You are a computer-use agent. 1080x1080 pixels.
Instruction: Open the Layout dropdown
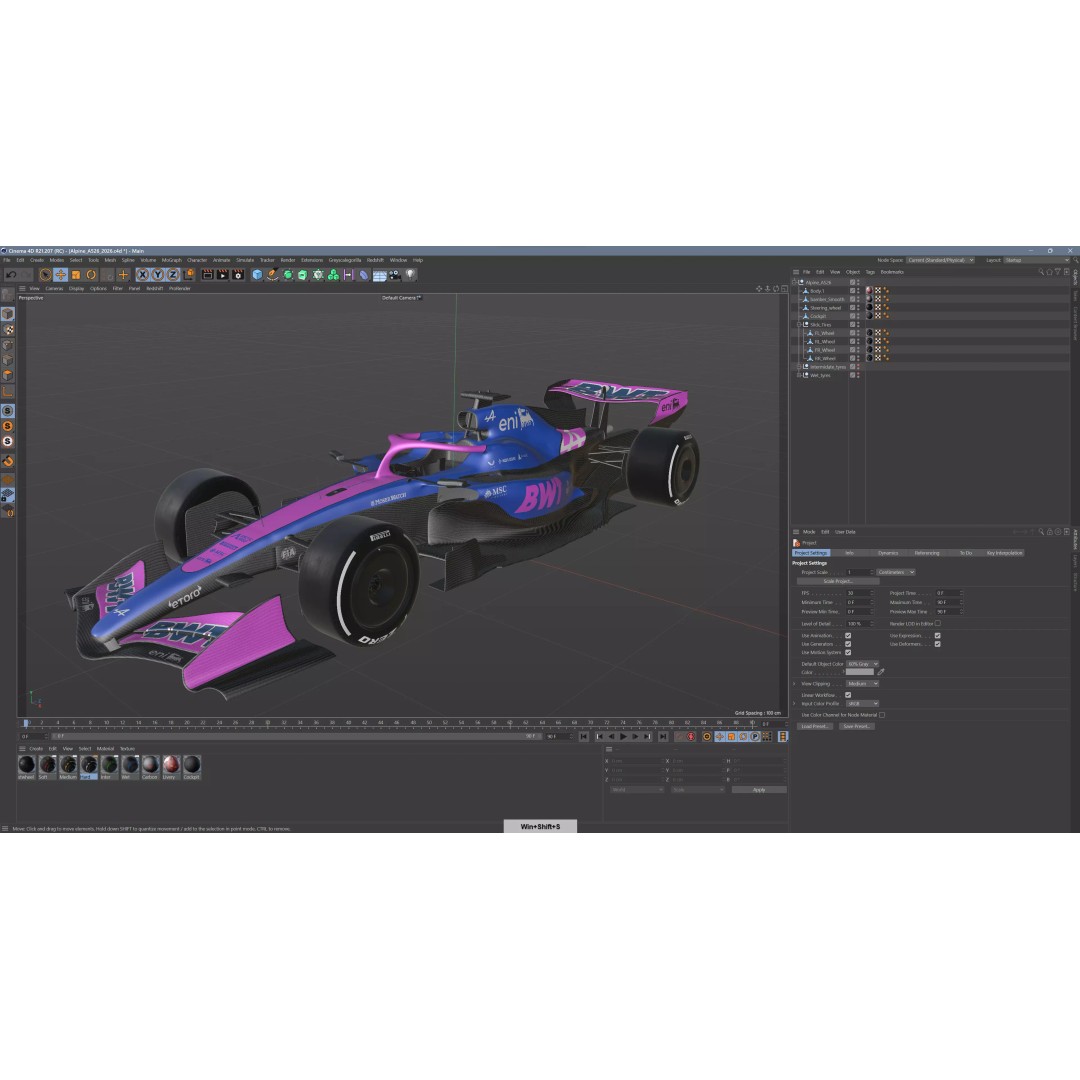coord(1036,260)
